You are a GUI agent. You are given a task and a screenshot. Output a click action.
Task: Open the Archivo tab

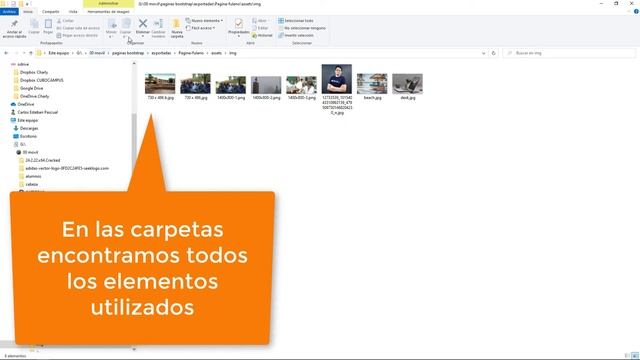point(9,12)
